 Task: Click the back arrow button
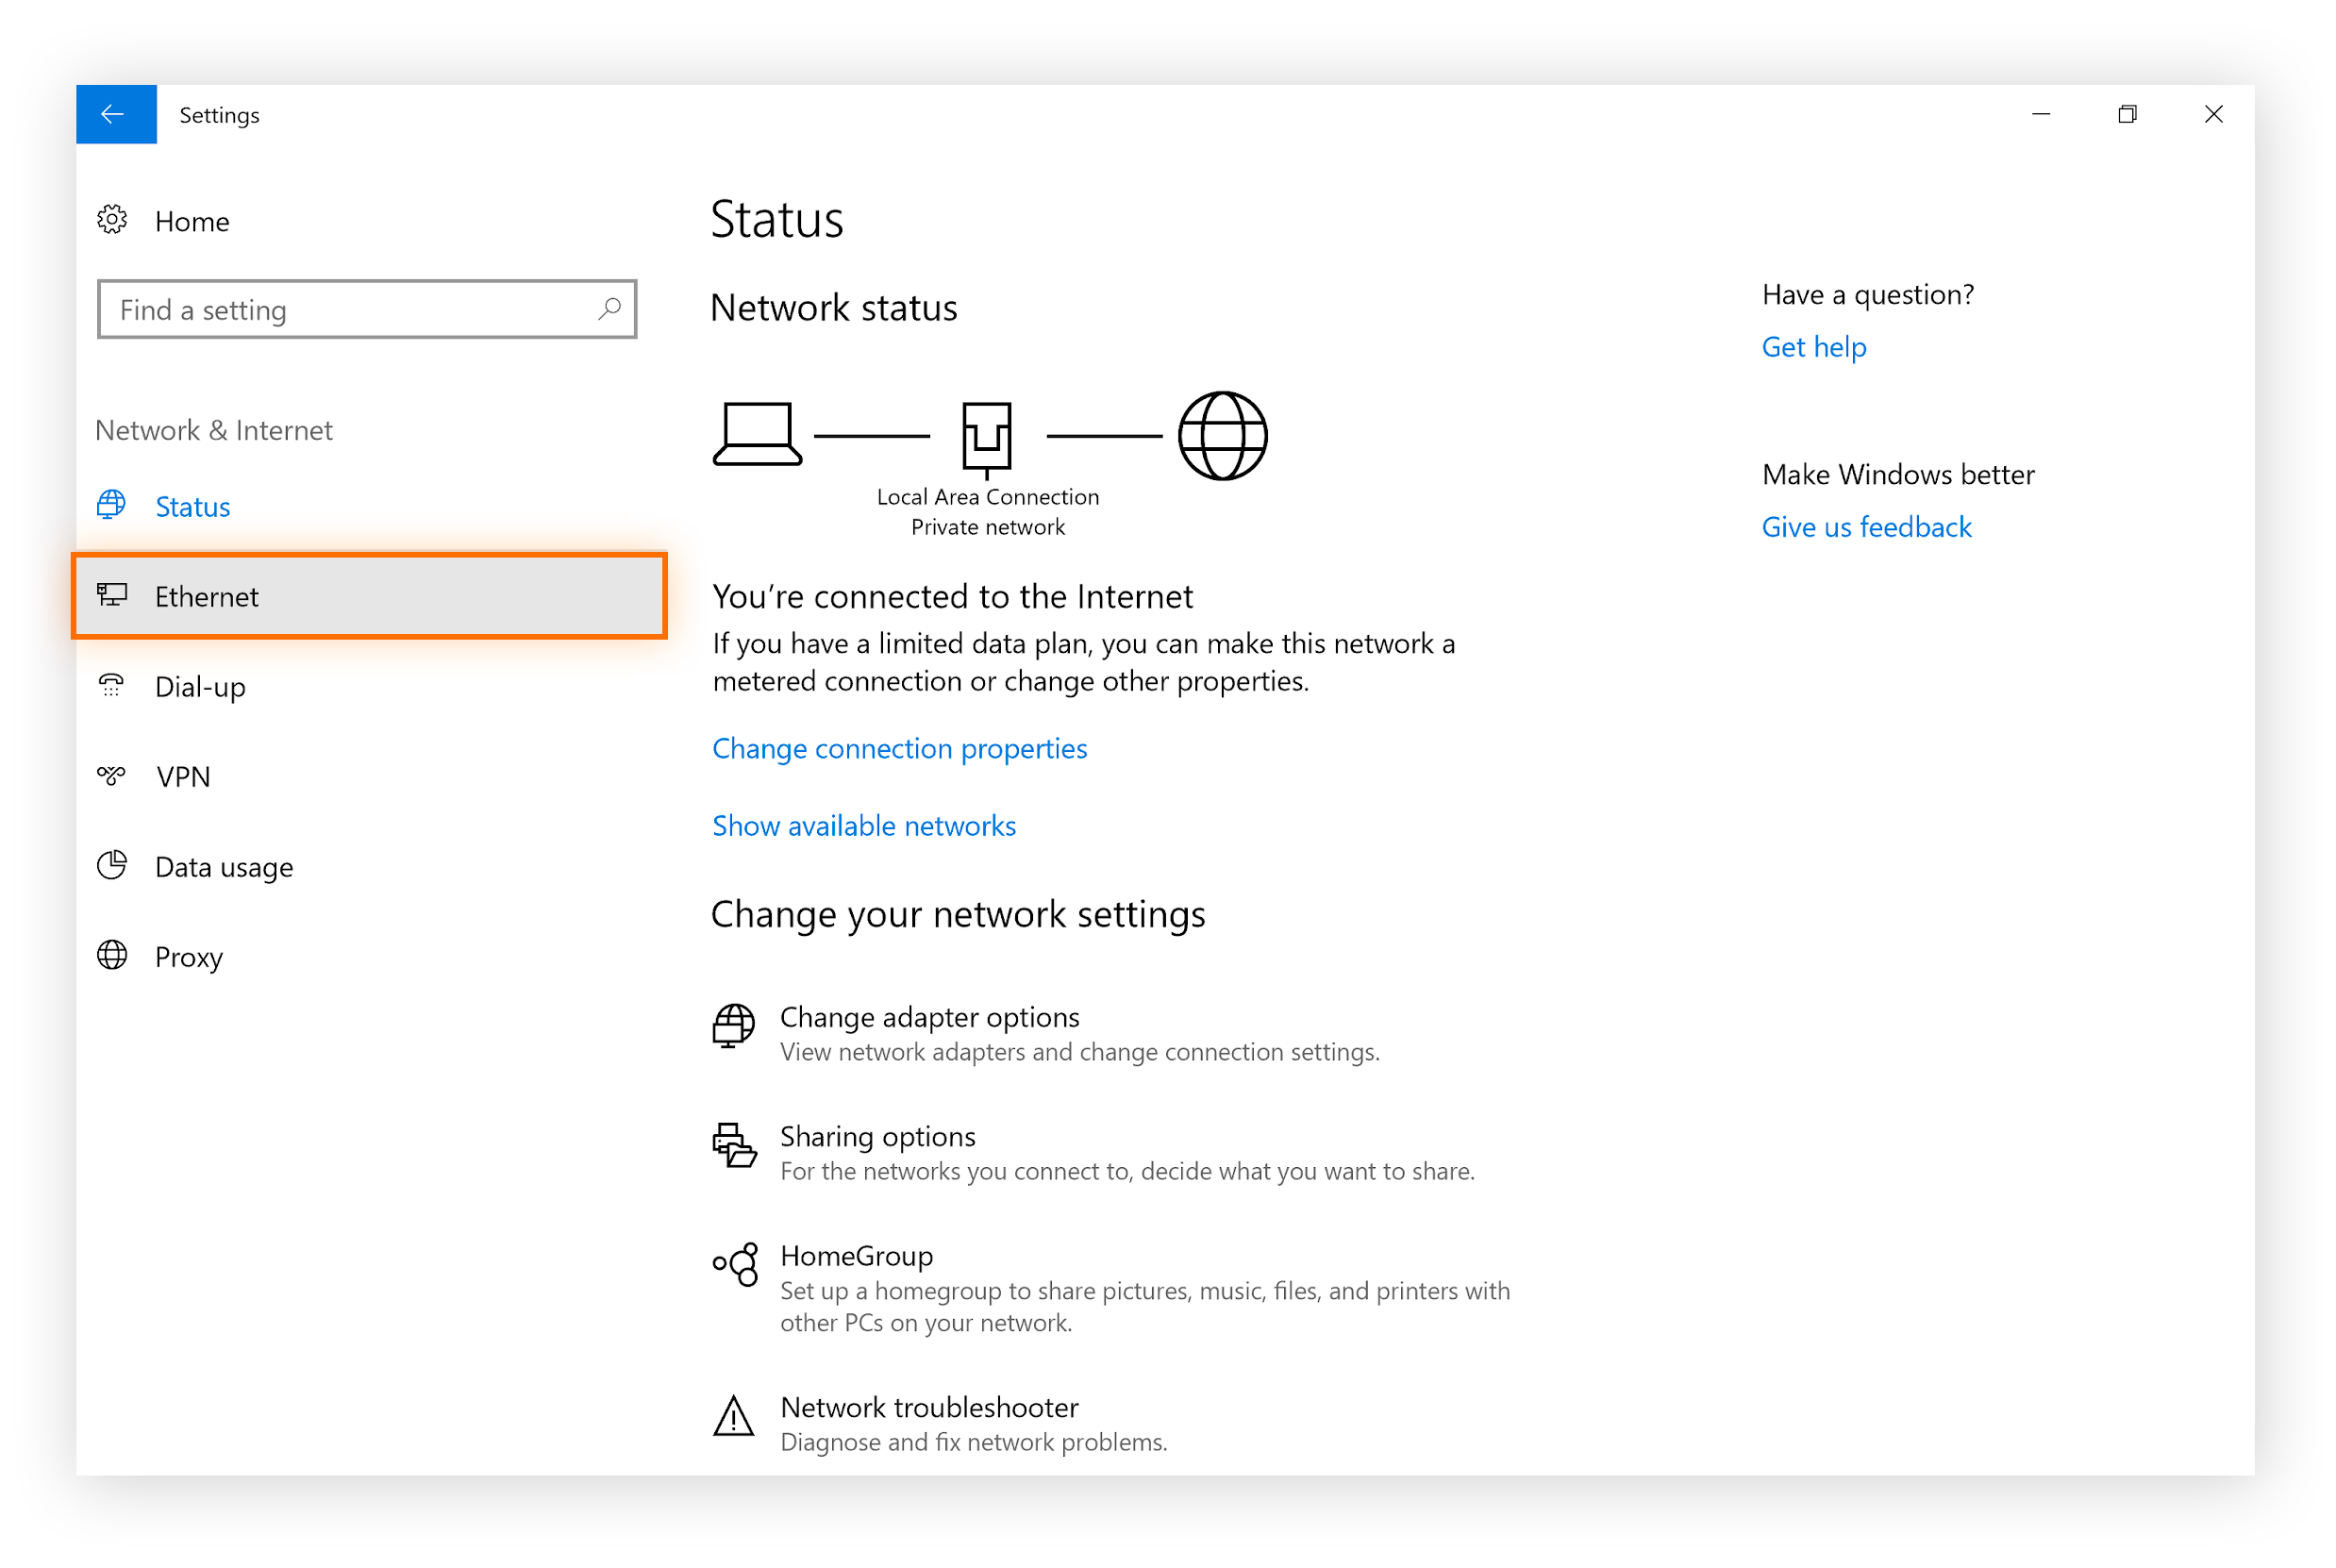pos(116,114)
